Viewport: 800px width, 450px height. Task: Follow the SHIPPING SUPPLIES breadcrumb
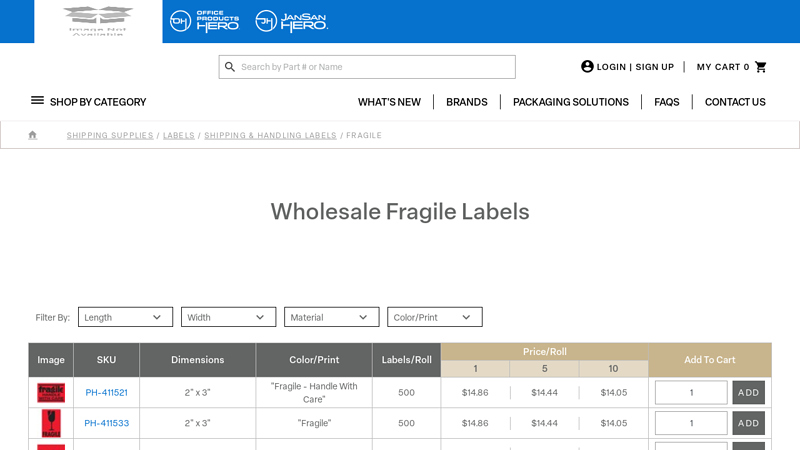click(x=110, y=135)
